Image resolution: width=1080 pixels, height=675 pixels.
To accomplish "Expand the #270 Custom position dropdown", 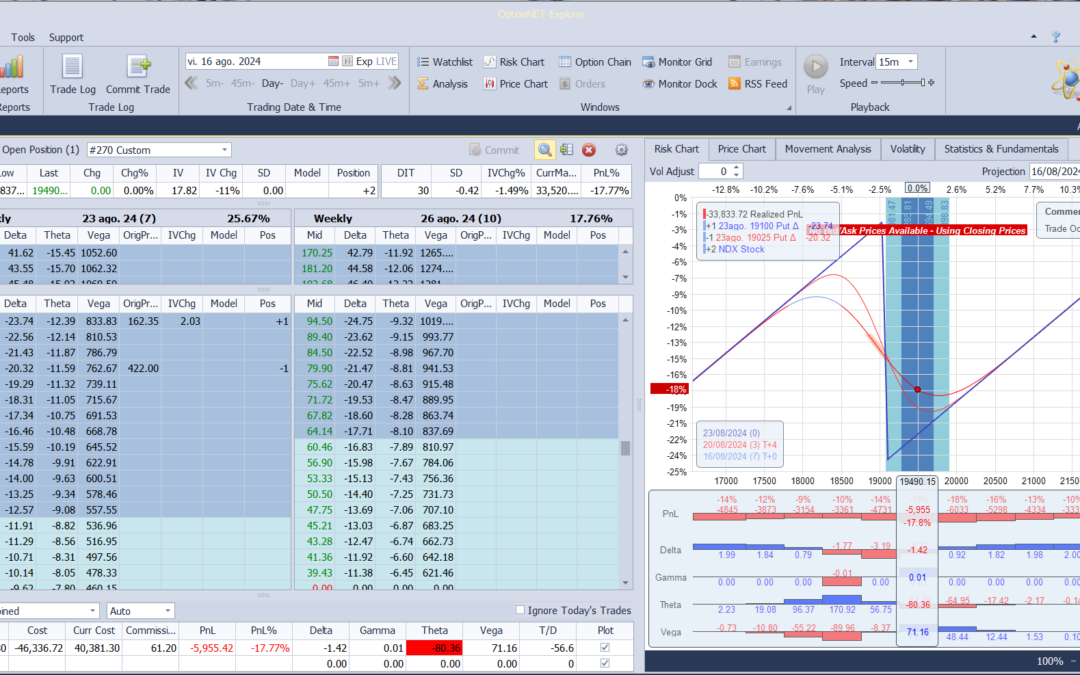I will (x=224, y=150).
